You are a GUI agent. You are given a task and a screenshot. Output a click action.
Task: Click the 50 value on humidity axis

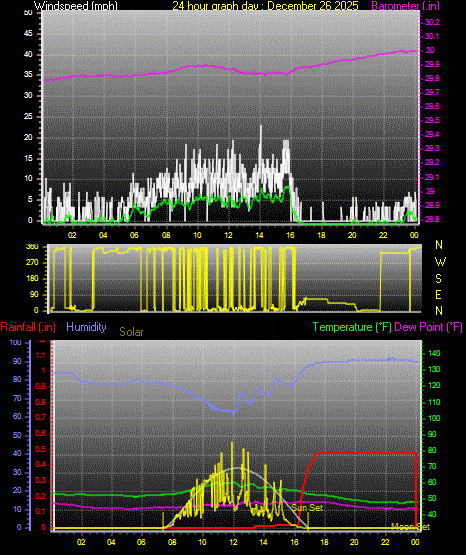coord(17,435)
